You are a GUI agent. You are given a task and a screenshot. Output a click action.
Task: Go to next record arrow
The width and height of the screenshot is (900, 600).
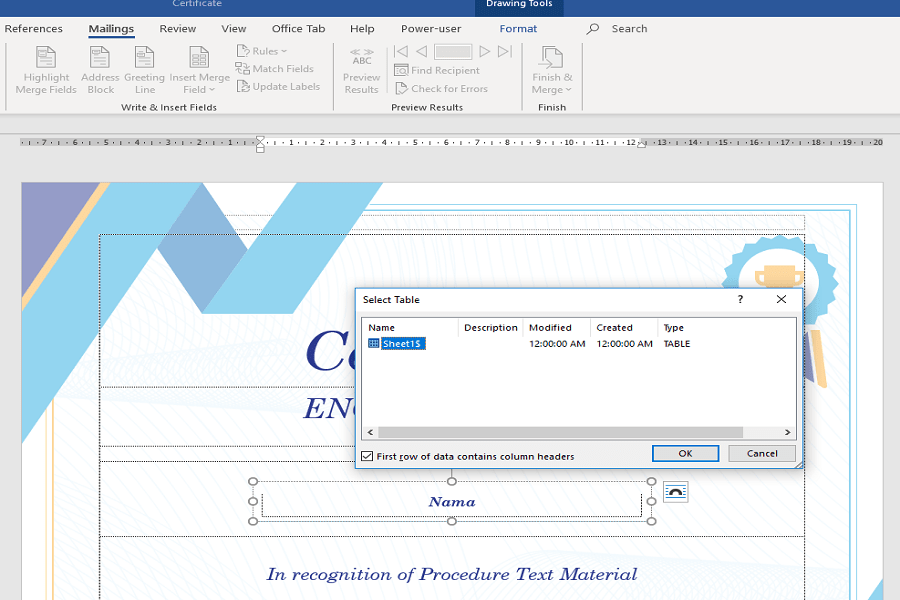coord(484,52)
